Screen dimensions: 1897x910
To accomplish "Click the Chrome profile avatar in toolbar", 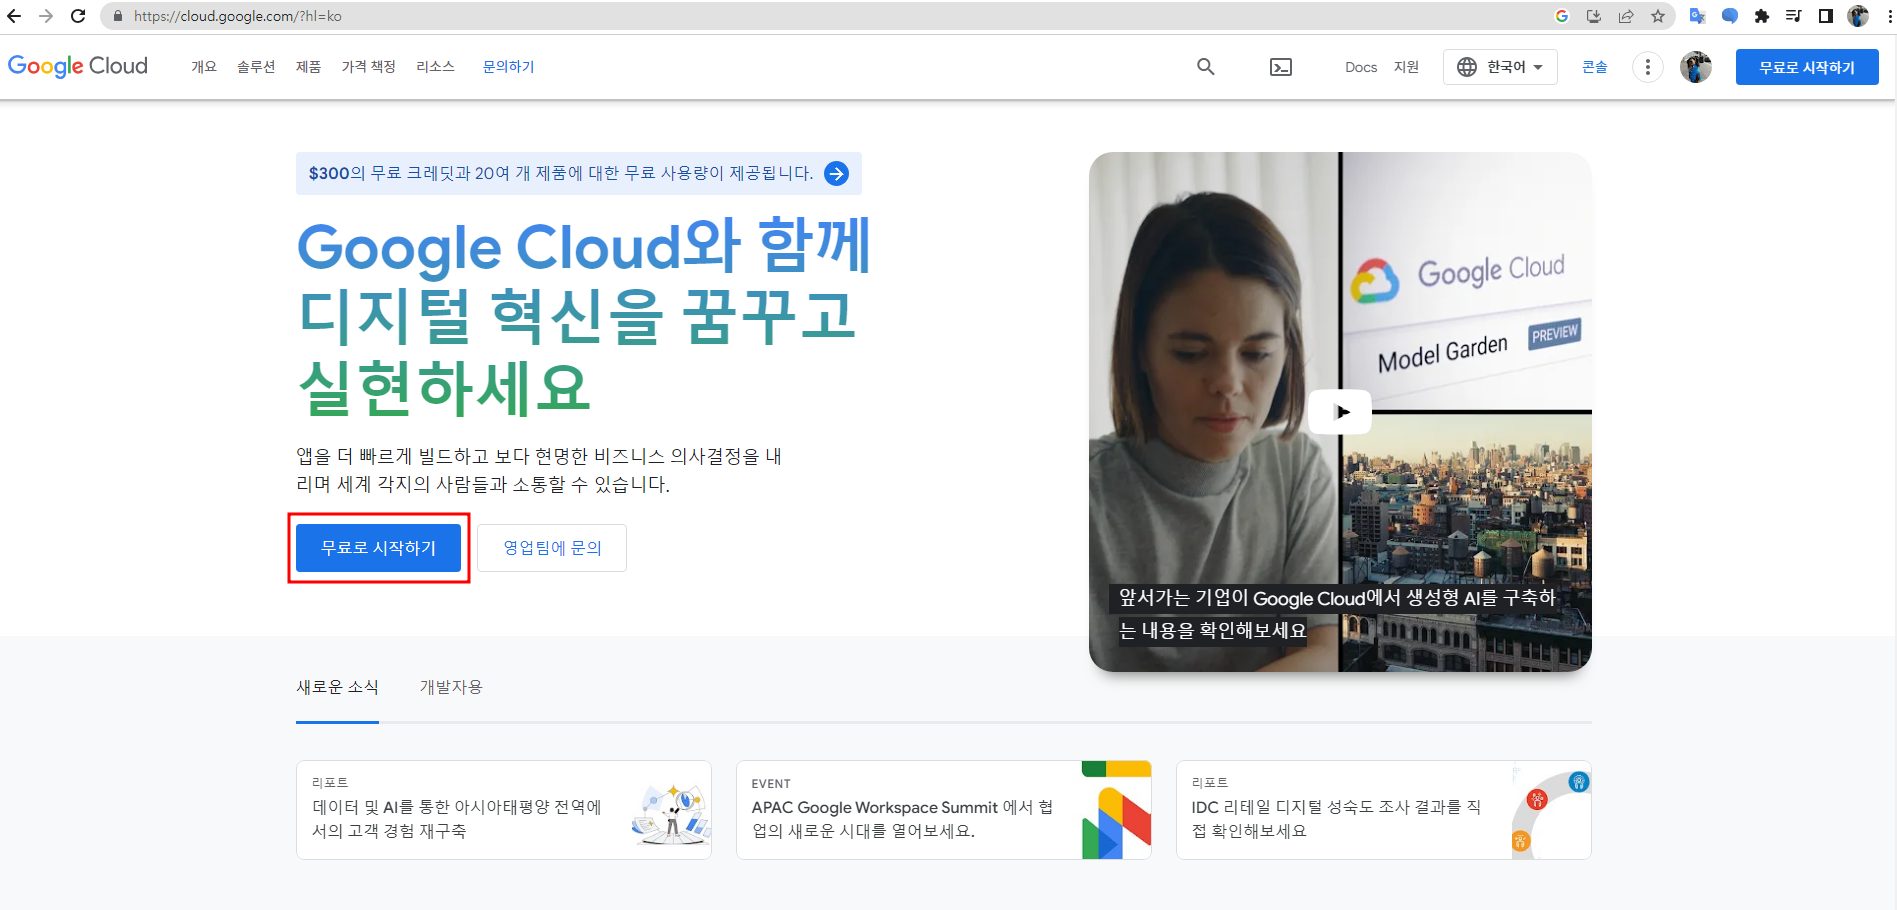I will [x=1858, y=16].
